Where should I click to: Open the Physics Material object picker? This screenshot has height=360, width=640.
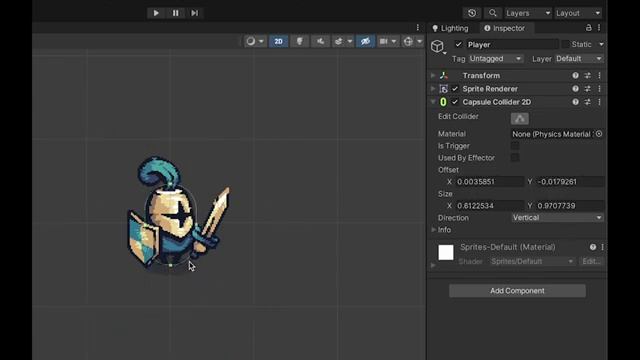pos(599,134)
